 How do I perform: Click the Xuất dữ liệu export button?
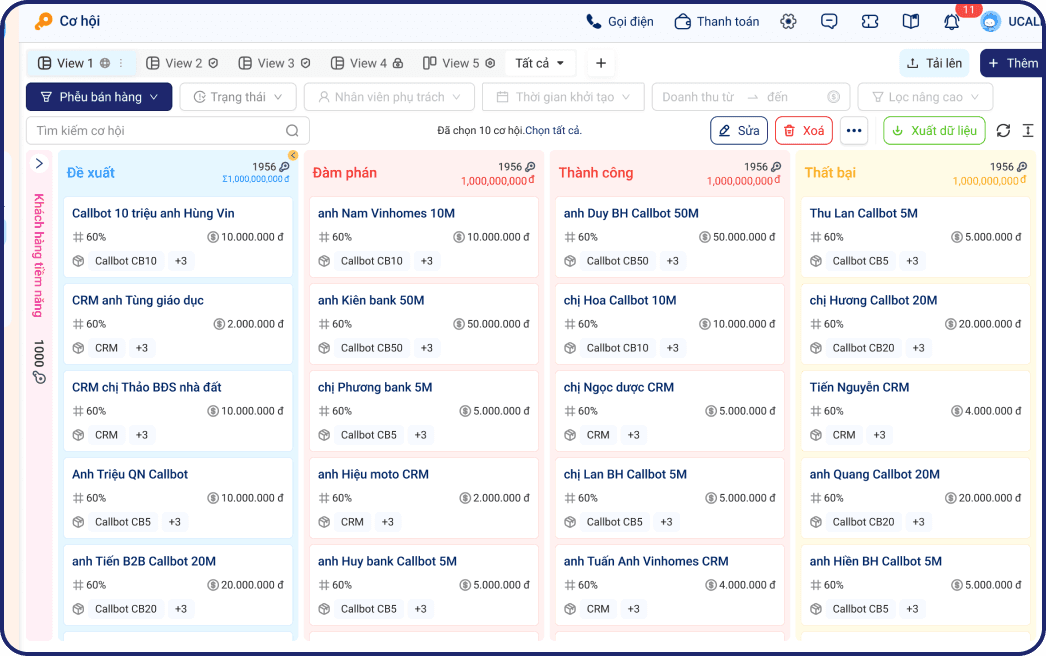tap(933, 130)
